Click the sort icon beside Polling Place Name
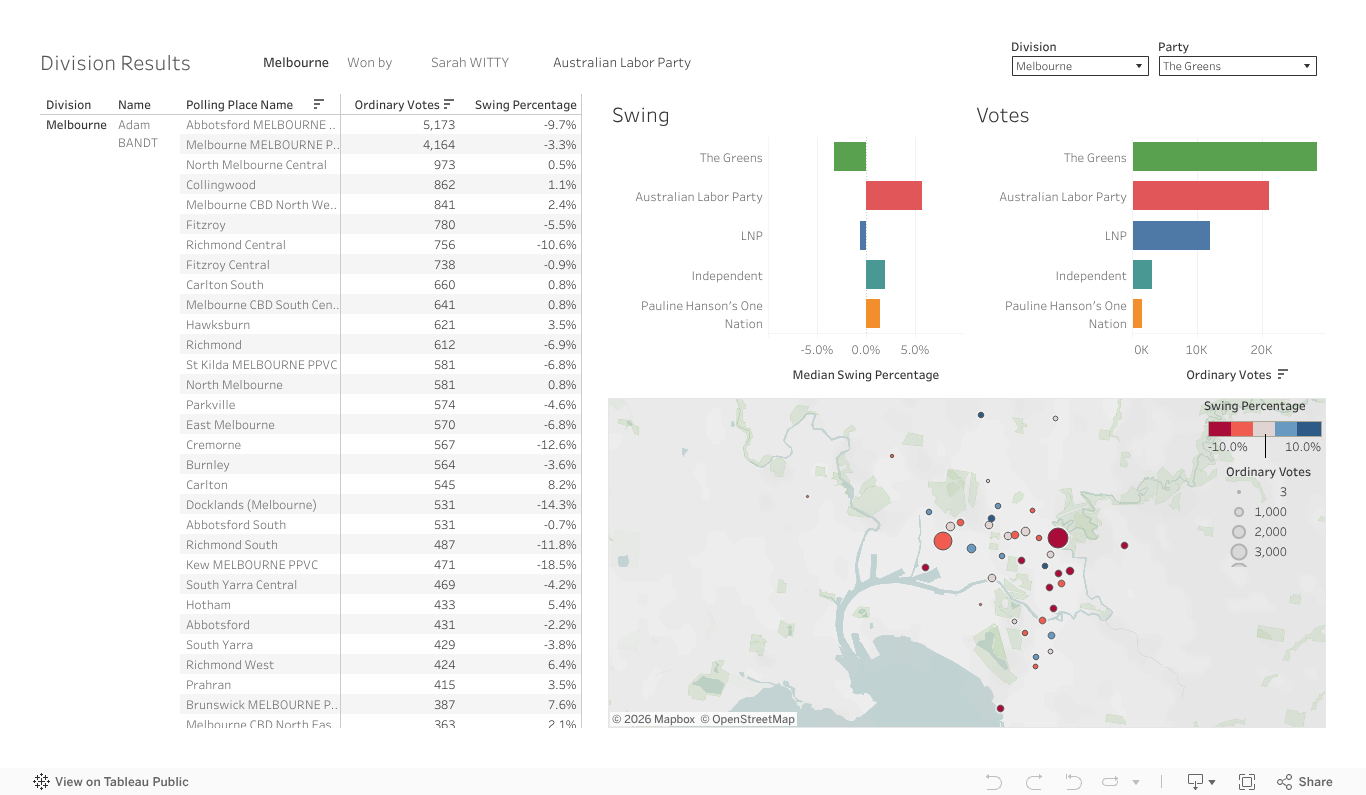 318,104
